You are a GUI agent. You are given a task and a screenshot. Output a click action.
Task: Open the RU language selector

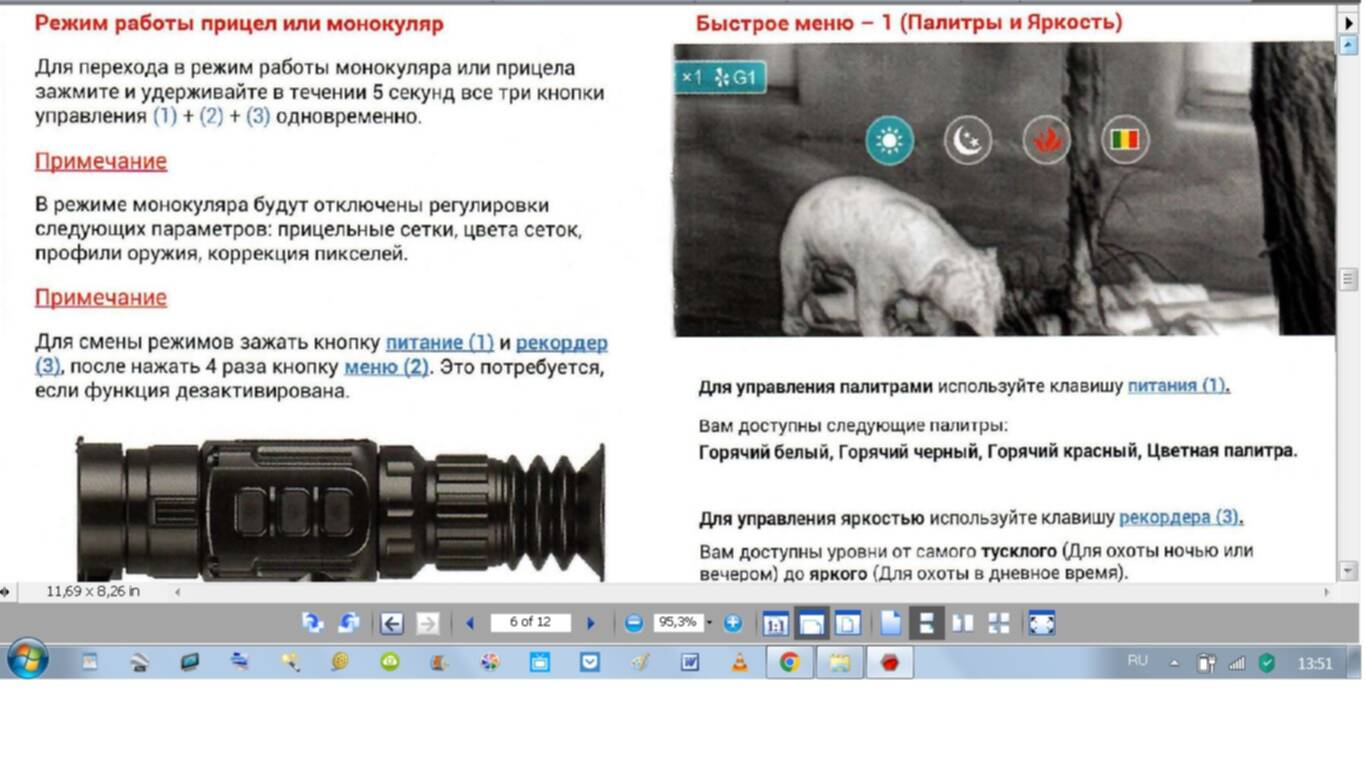click(1137, 661)
